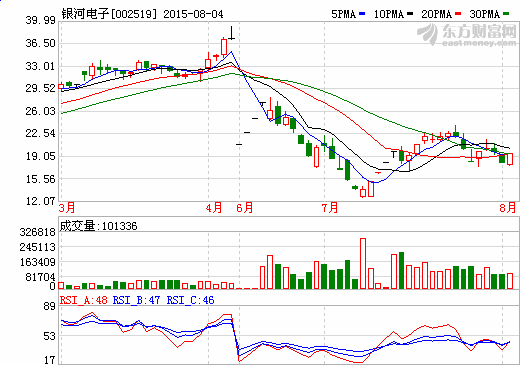
Task: Click the 成交量:101336 volume label
Action: [98, 226]
